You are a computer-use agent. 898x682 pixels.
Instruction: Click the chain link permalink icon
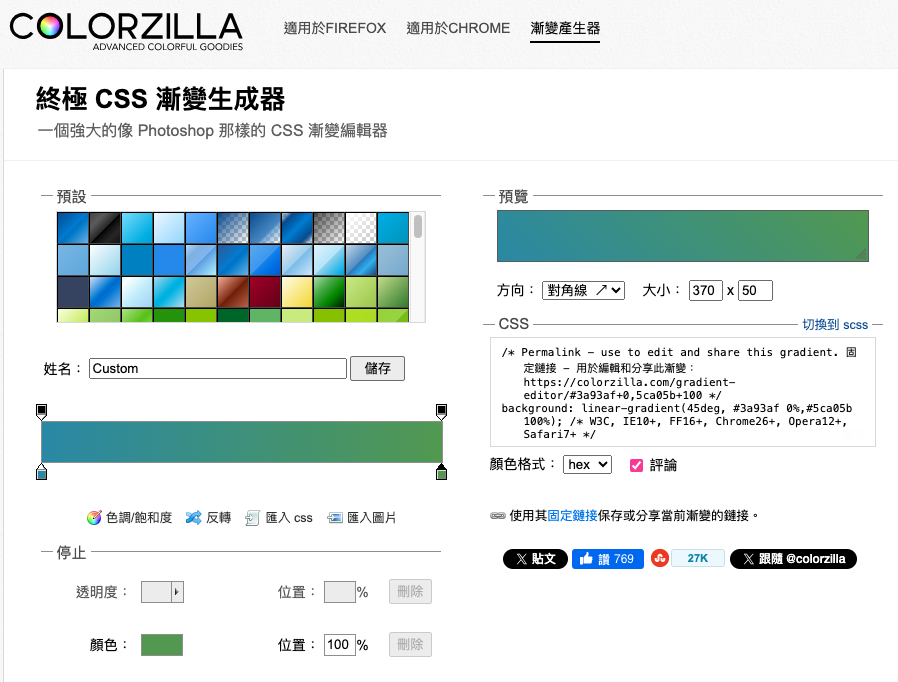click(498, 515)
